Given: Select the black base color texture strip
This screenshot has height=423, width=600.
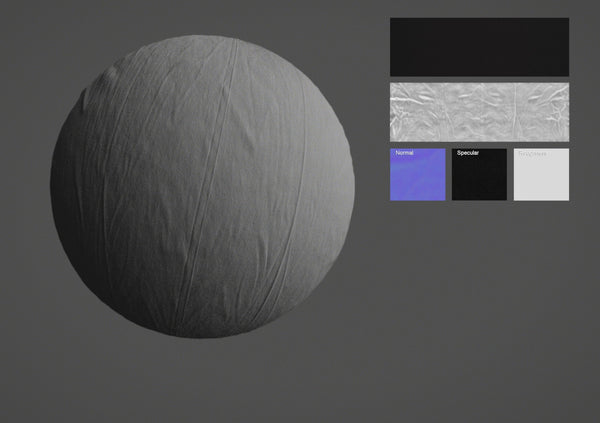Looking at the screenshot, I should coord(479,47).
